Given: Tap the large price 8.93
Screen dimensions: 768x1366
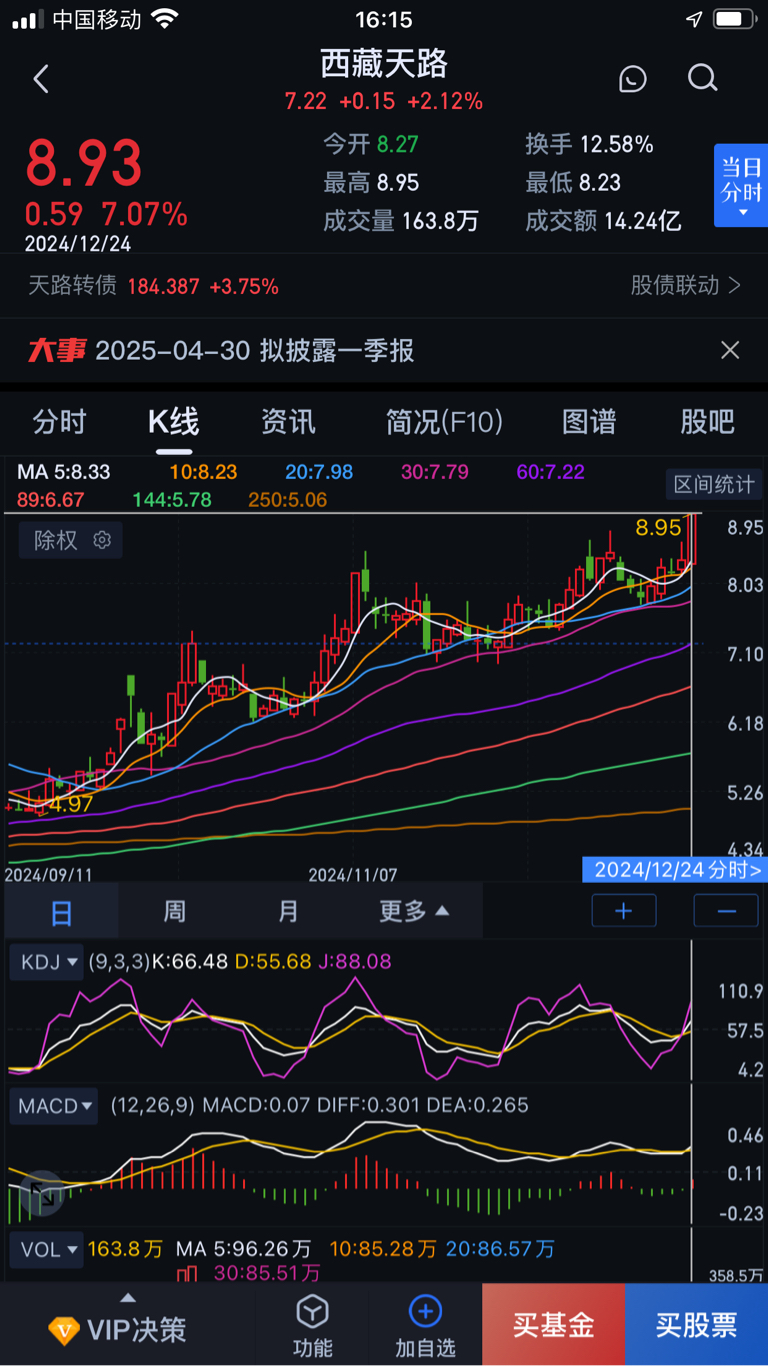Looking at the screenshot, I should pos(84,164).
